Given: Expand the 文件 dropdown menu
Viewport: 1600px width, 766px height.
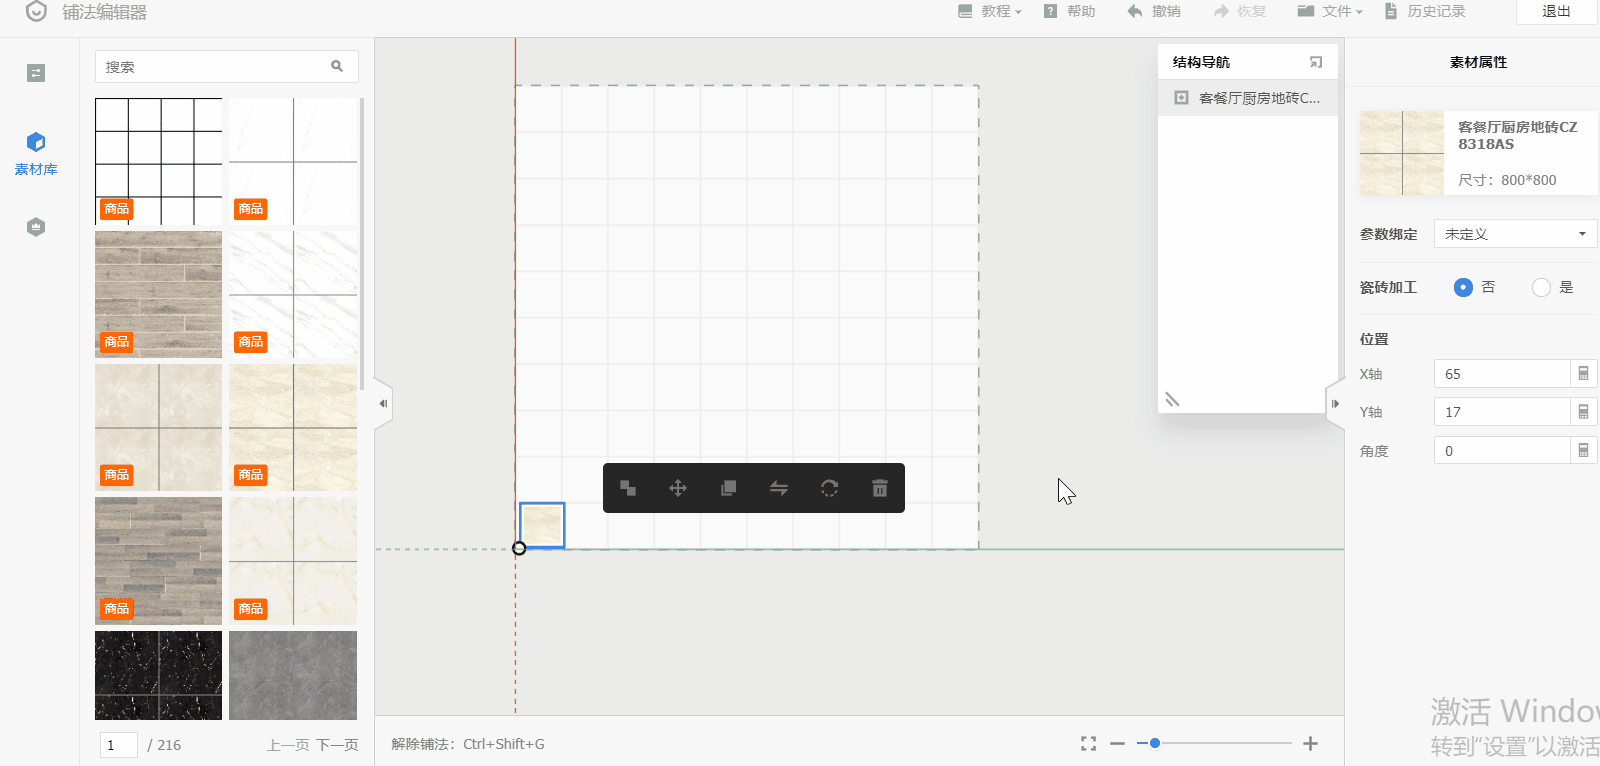Looking at the screenshot, I should click(x=1330, y=12).
